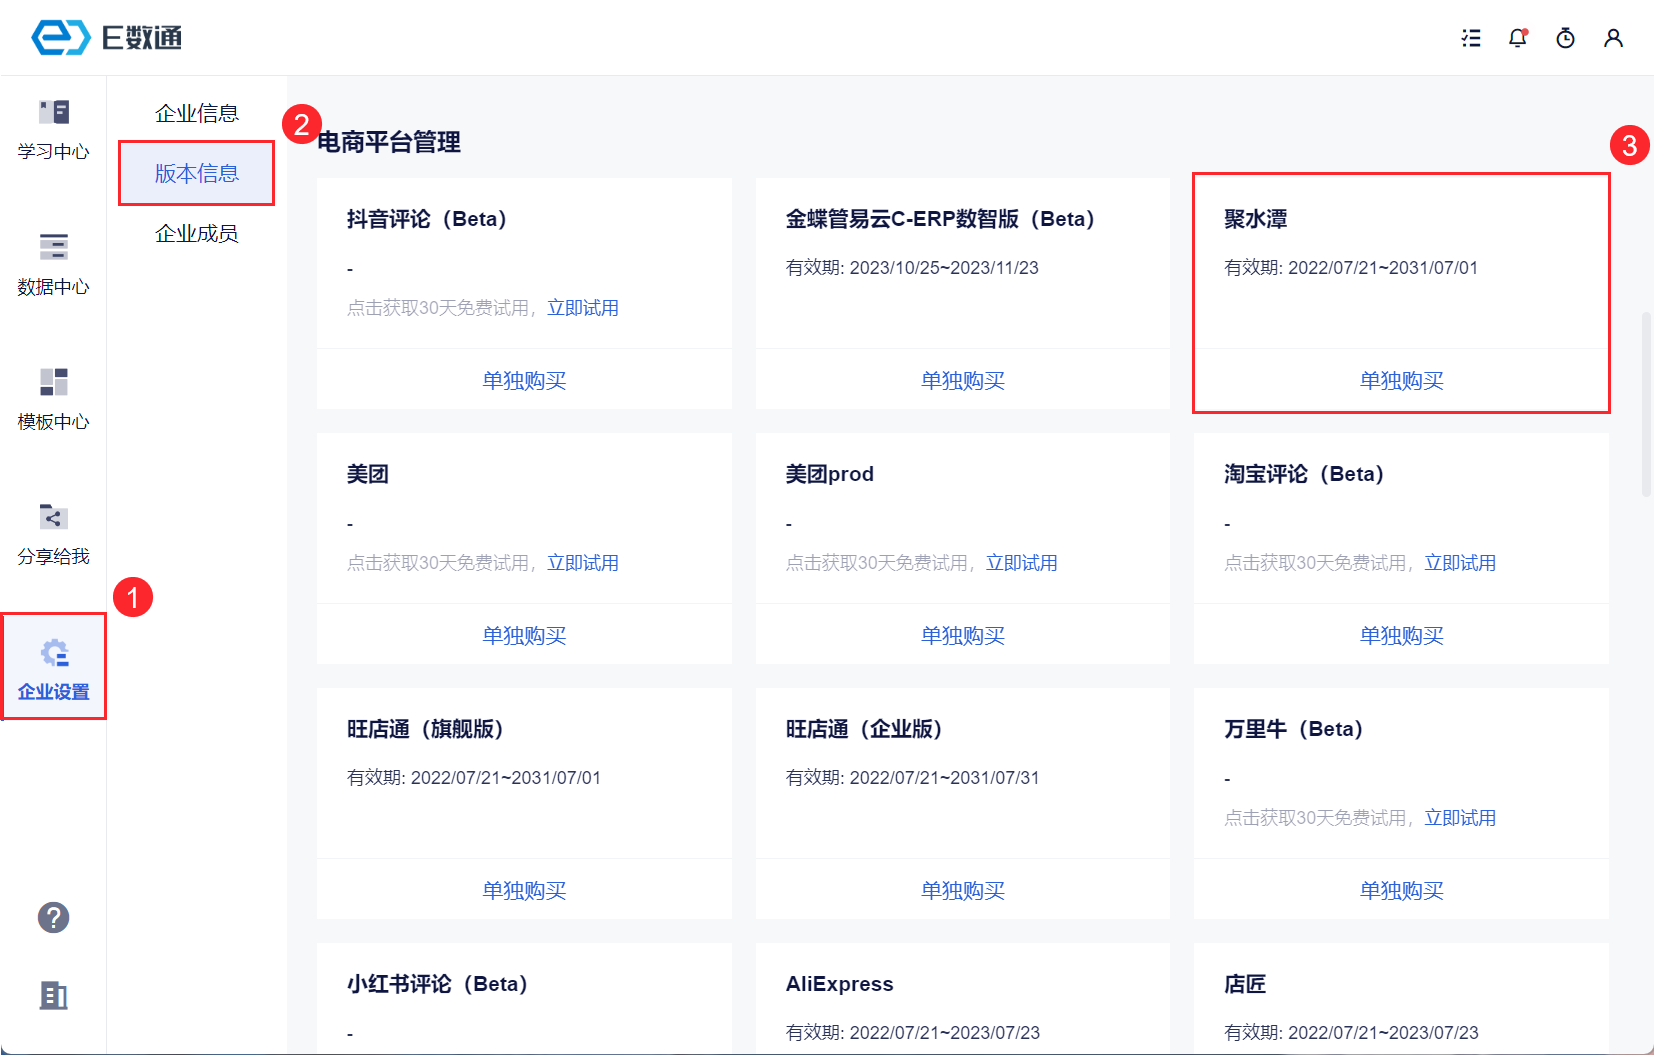Image resolution: width=1654 pixels, height=1055 pixels.
Task: Click the 美团 card title
Action: 368,474
